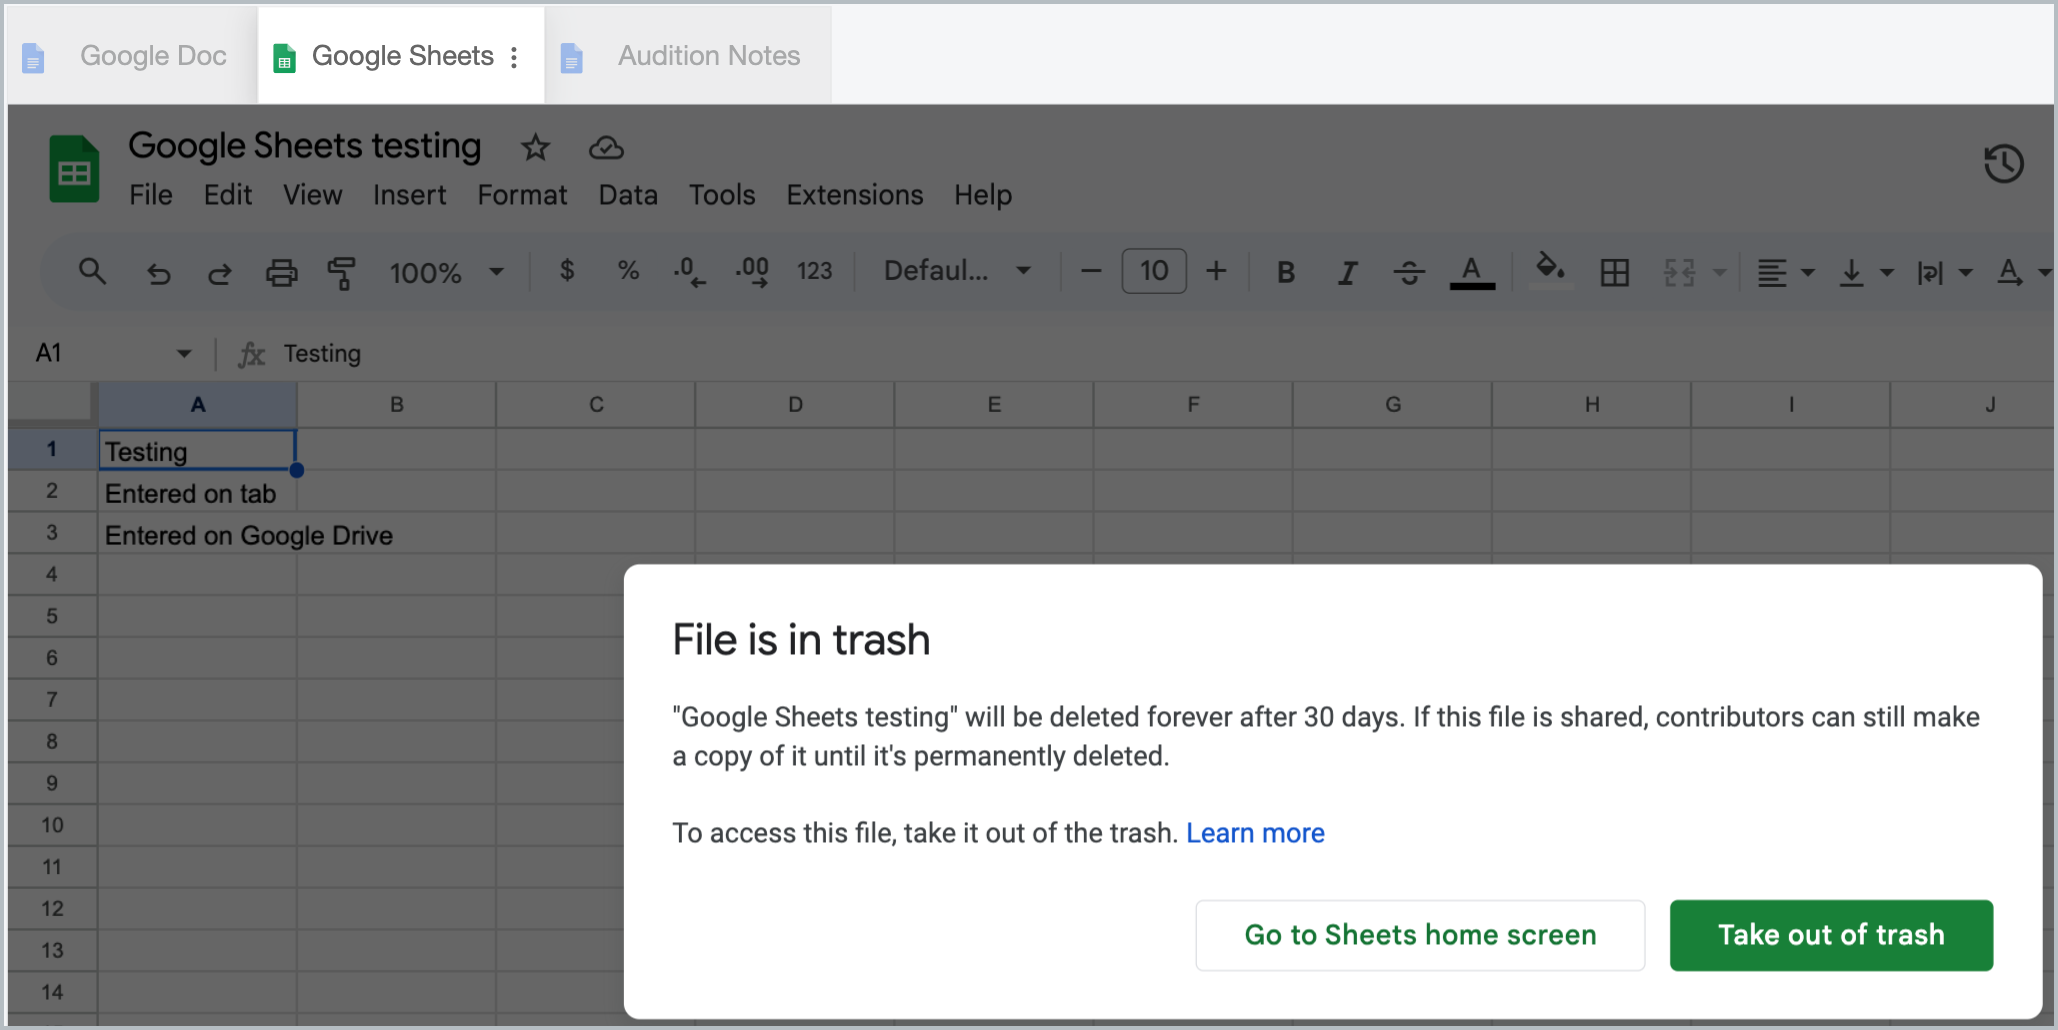Screen dimensions: 2058x1030
Task: Star the Google Sheets testing document
Action: (x=535, y=148)
